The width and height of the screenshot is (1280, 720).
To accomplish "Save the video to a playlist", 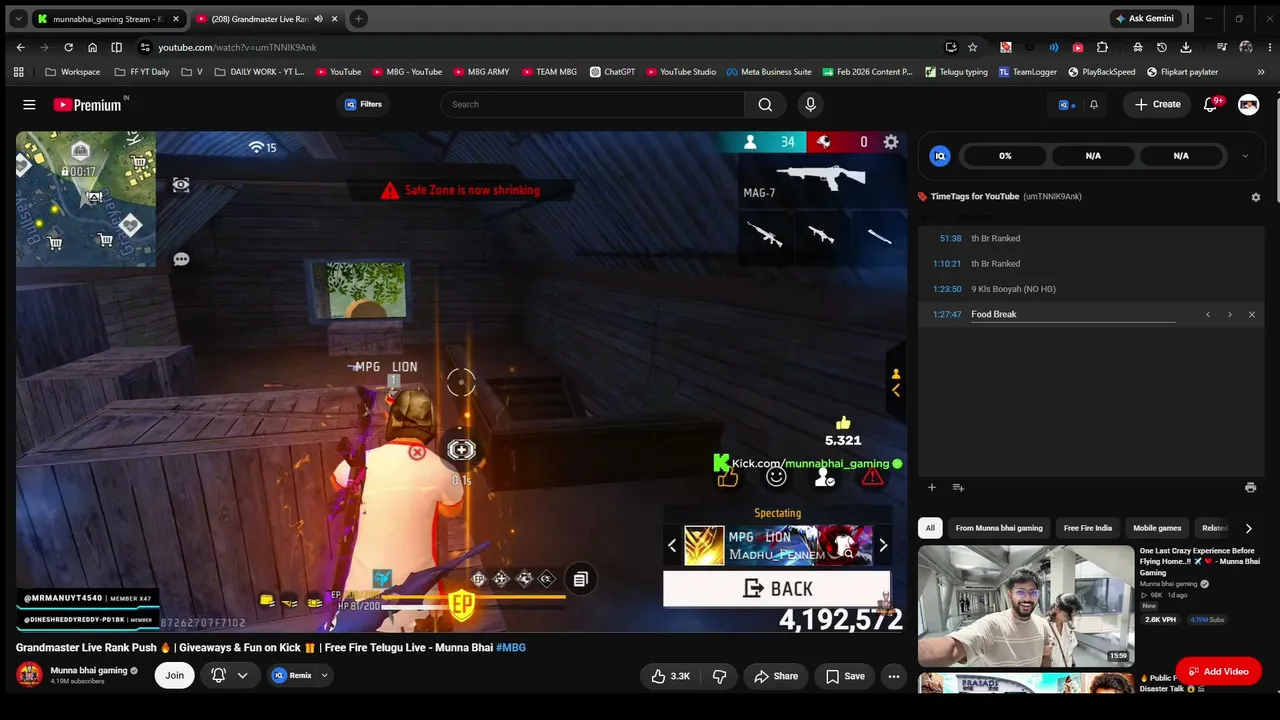I will click(x=845, y=676).
